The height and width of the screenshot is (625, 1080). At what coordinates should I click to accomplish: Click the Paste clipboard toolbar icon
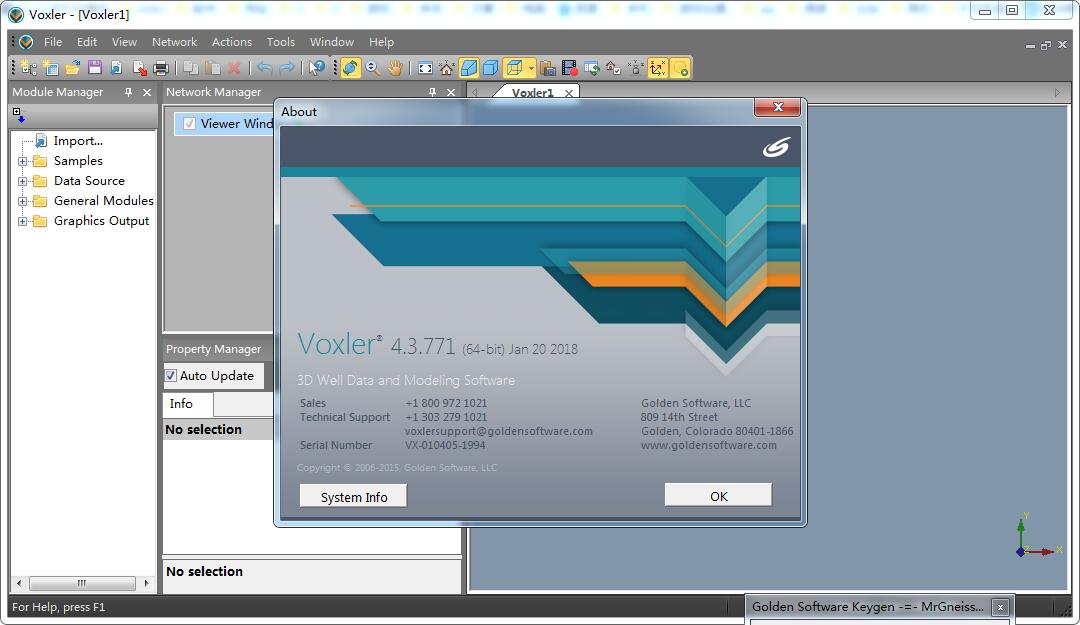tap(213, 68)
